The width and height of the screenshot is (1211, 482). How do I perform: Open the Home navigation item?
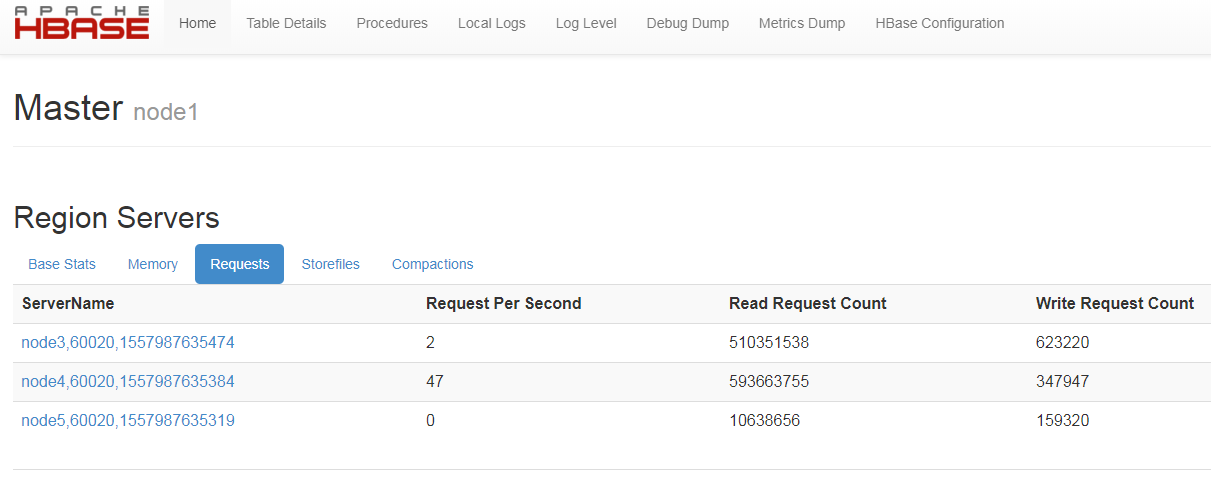point(197,23)
